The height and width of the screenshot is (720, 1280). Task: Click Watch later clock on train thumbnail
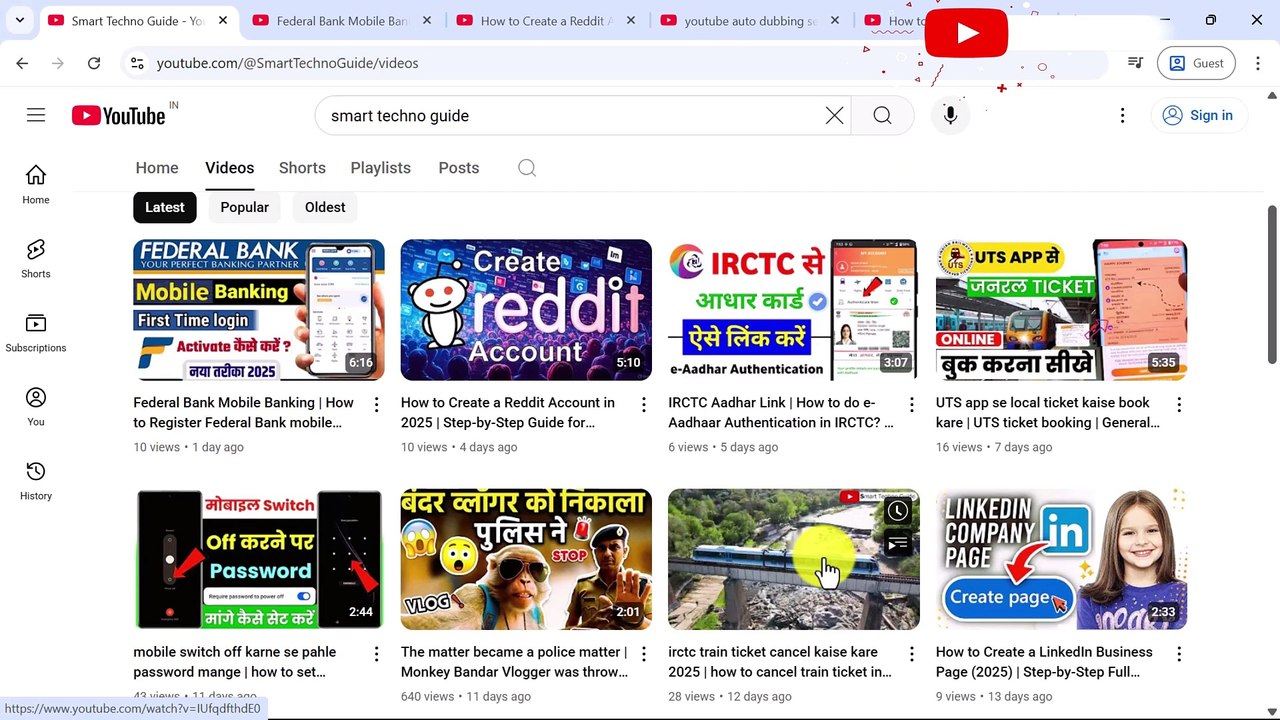click(898, 511)
